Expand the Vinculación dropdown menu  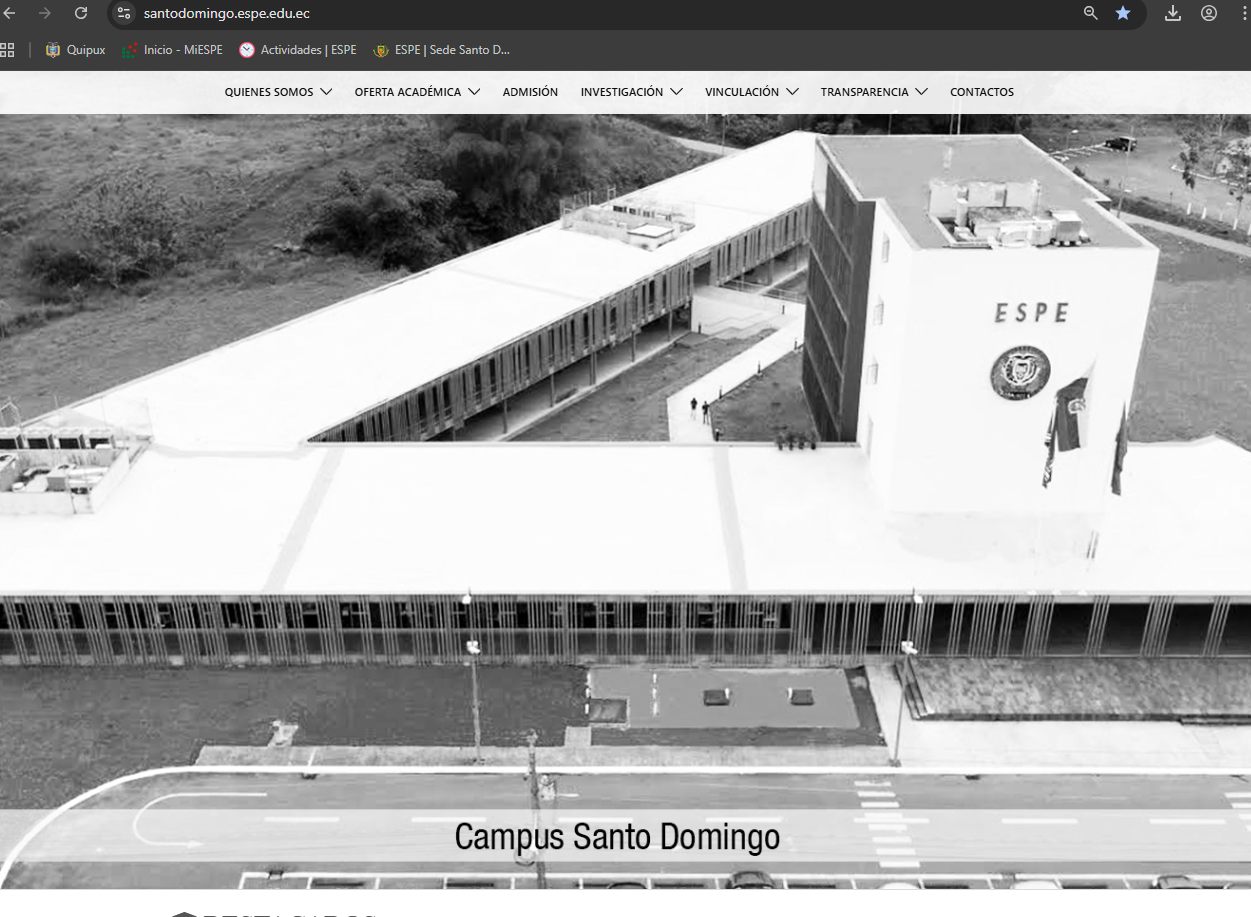(751, 92)
